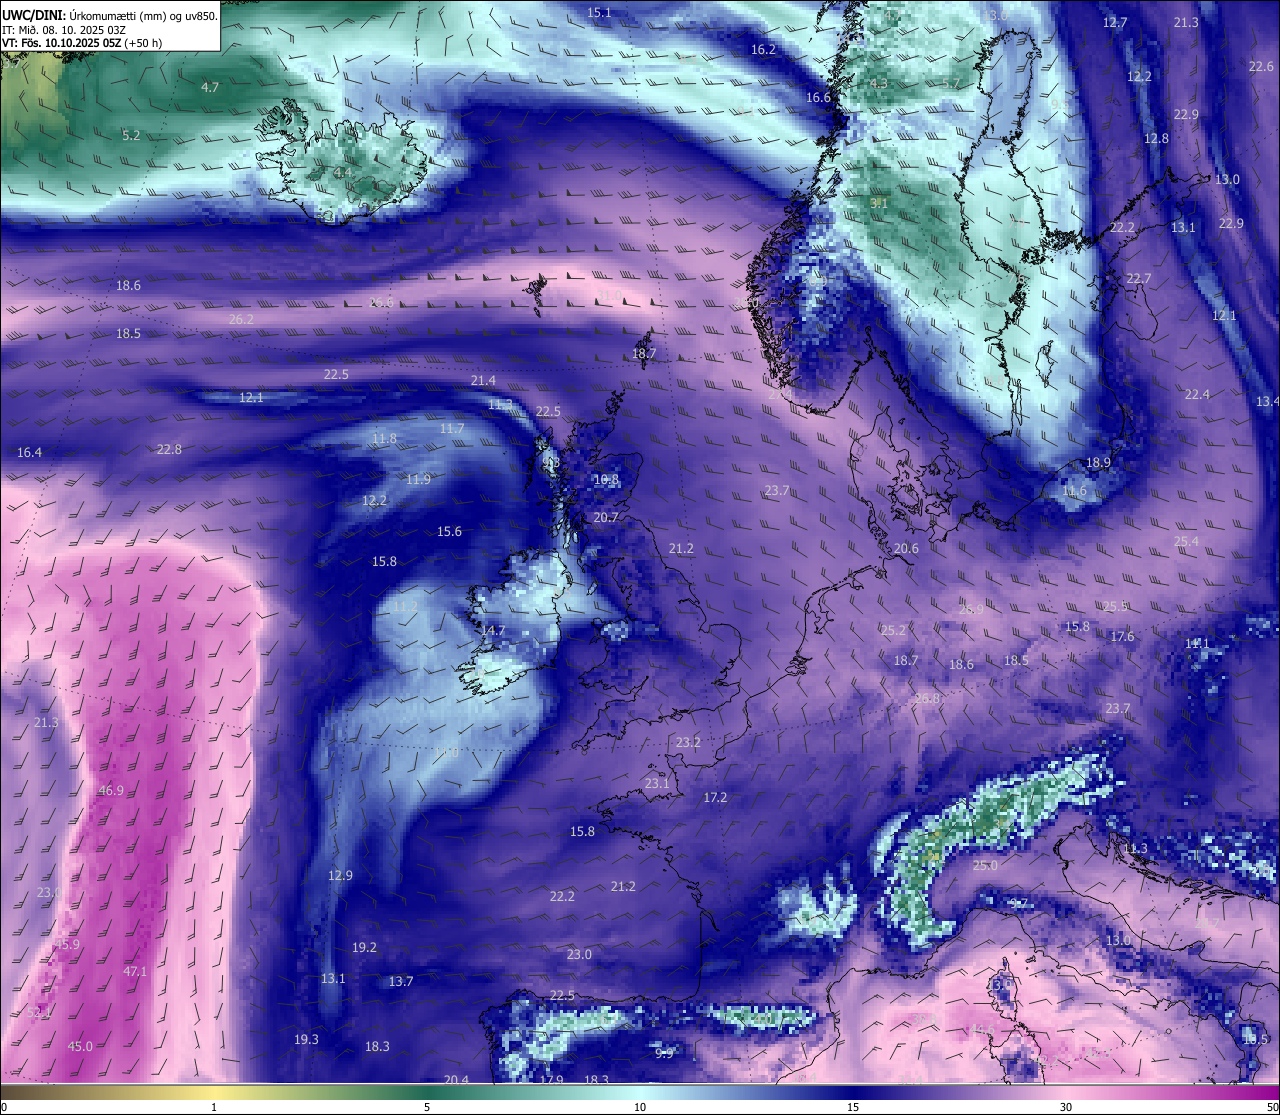Click the 16.6 value off Norway
The image size is (1280, 1115).
pos(818,97)
